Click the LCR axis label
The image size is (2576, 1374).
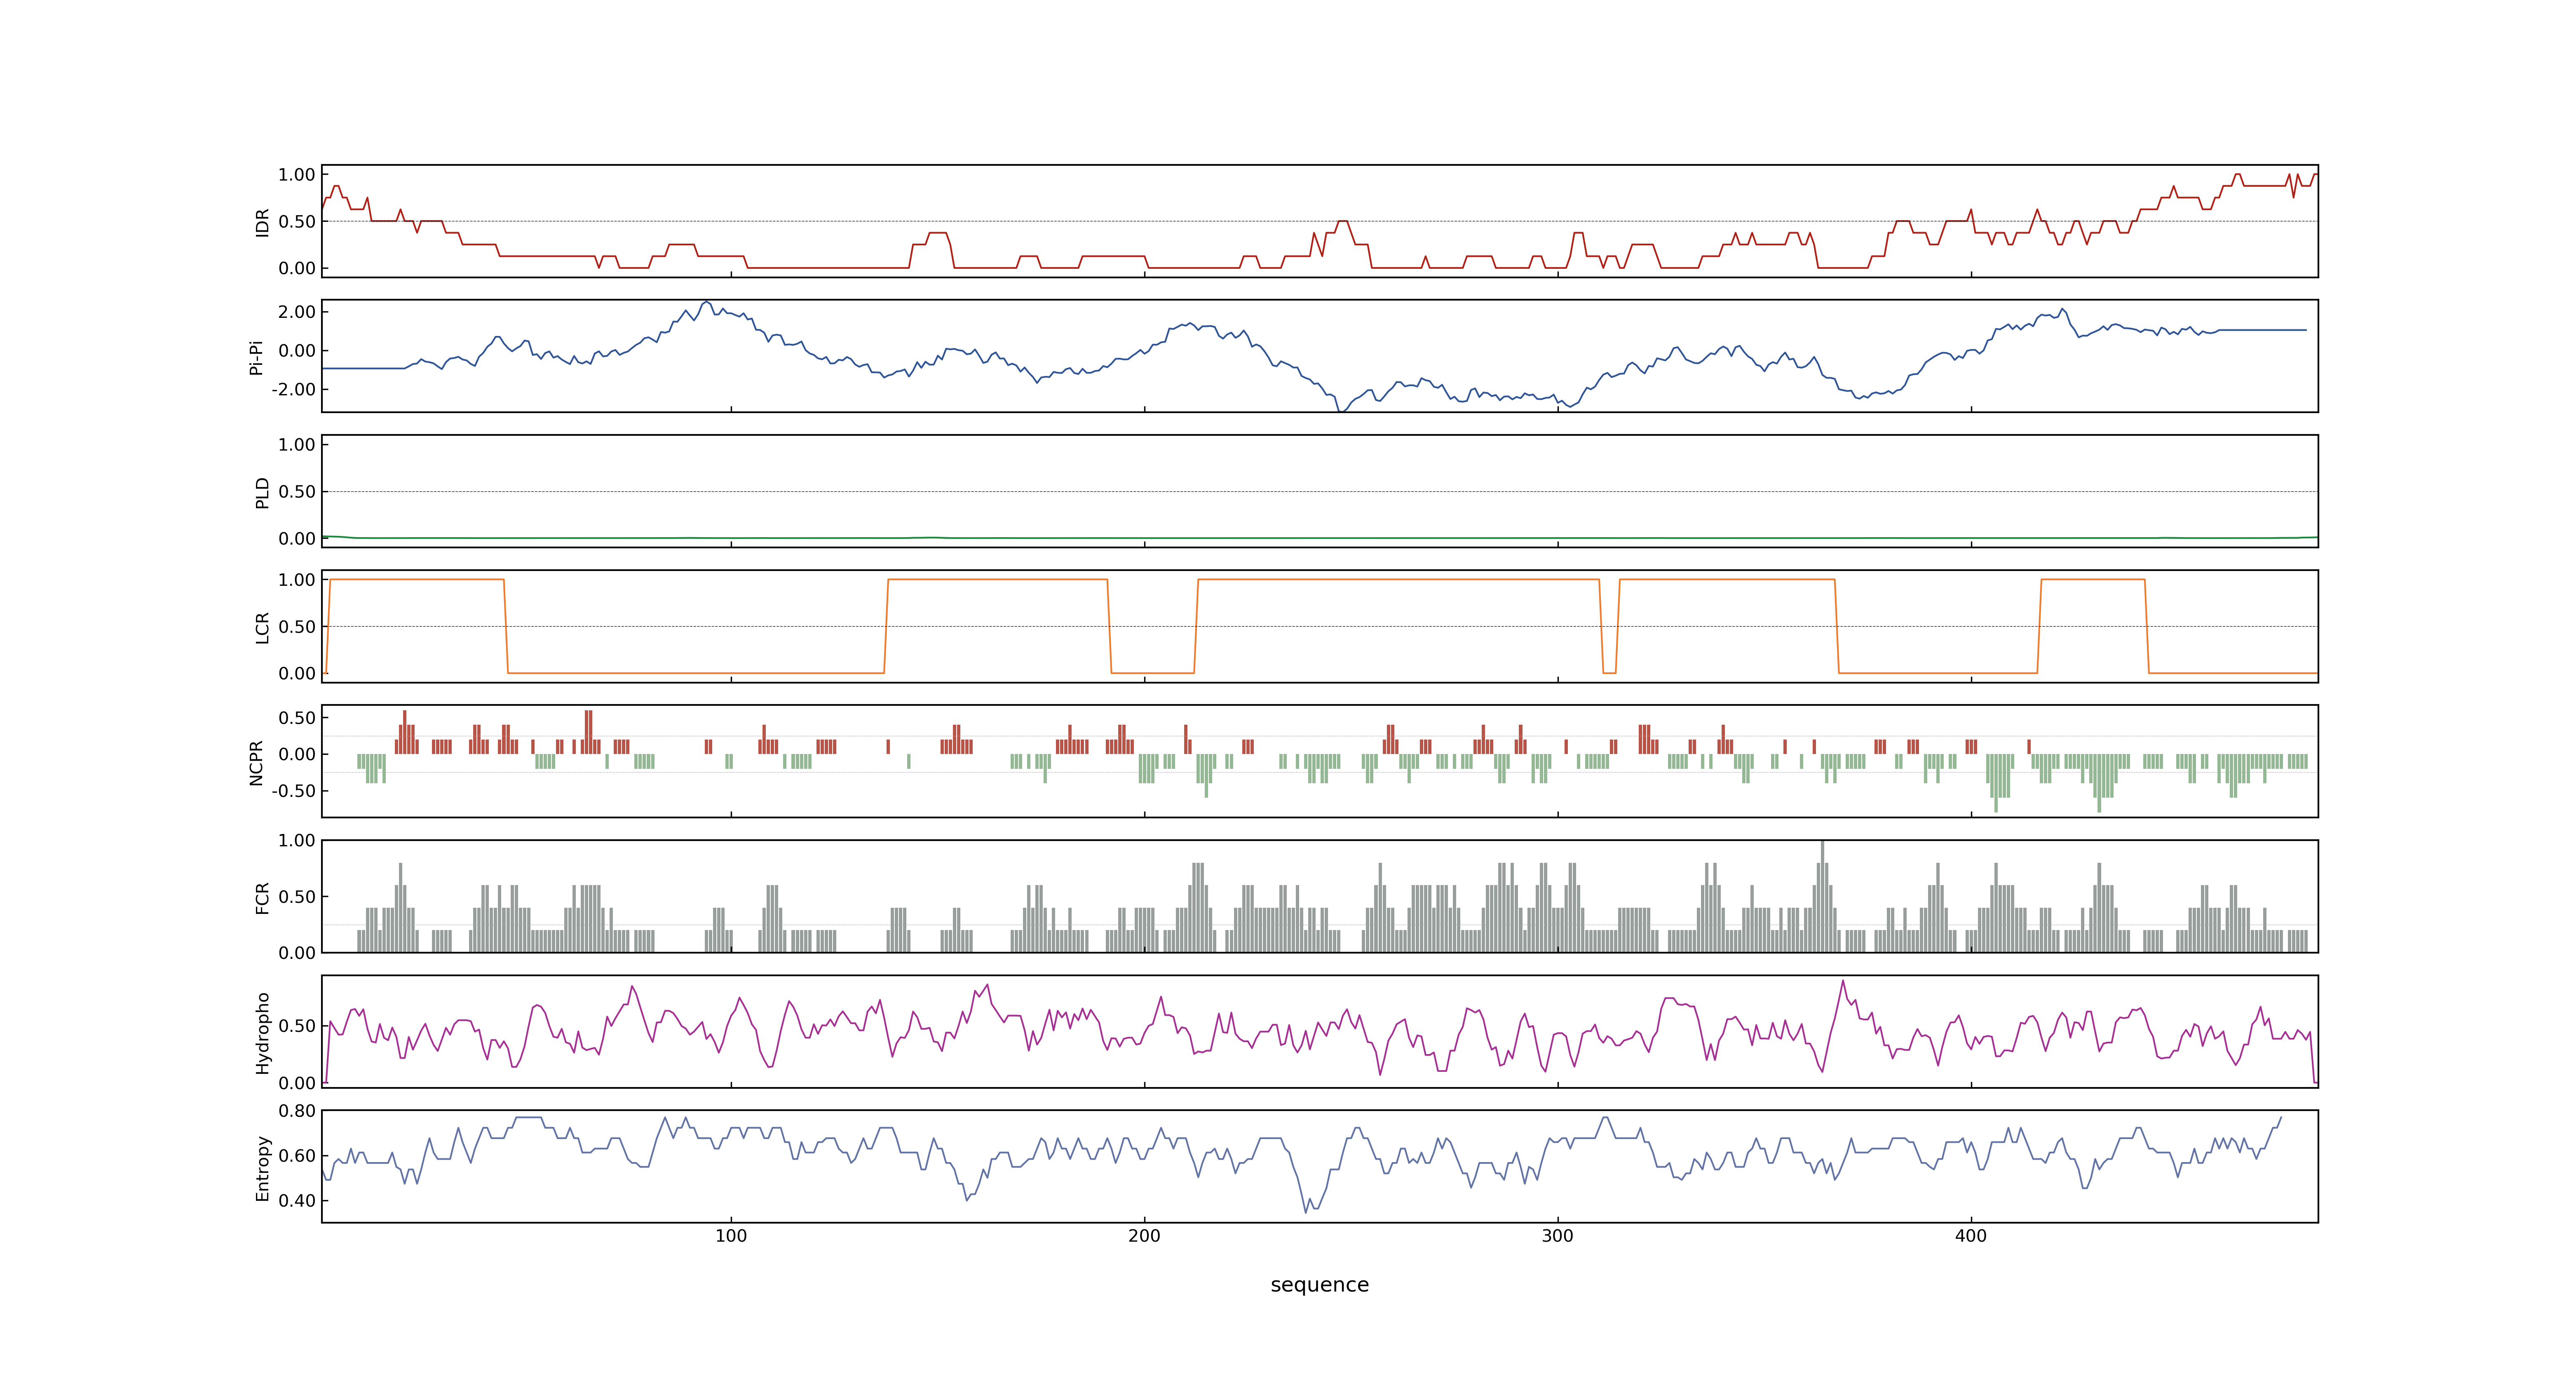pos(262,627)
